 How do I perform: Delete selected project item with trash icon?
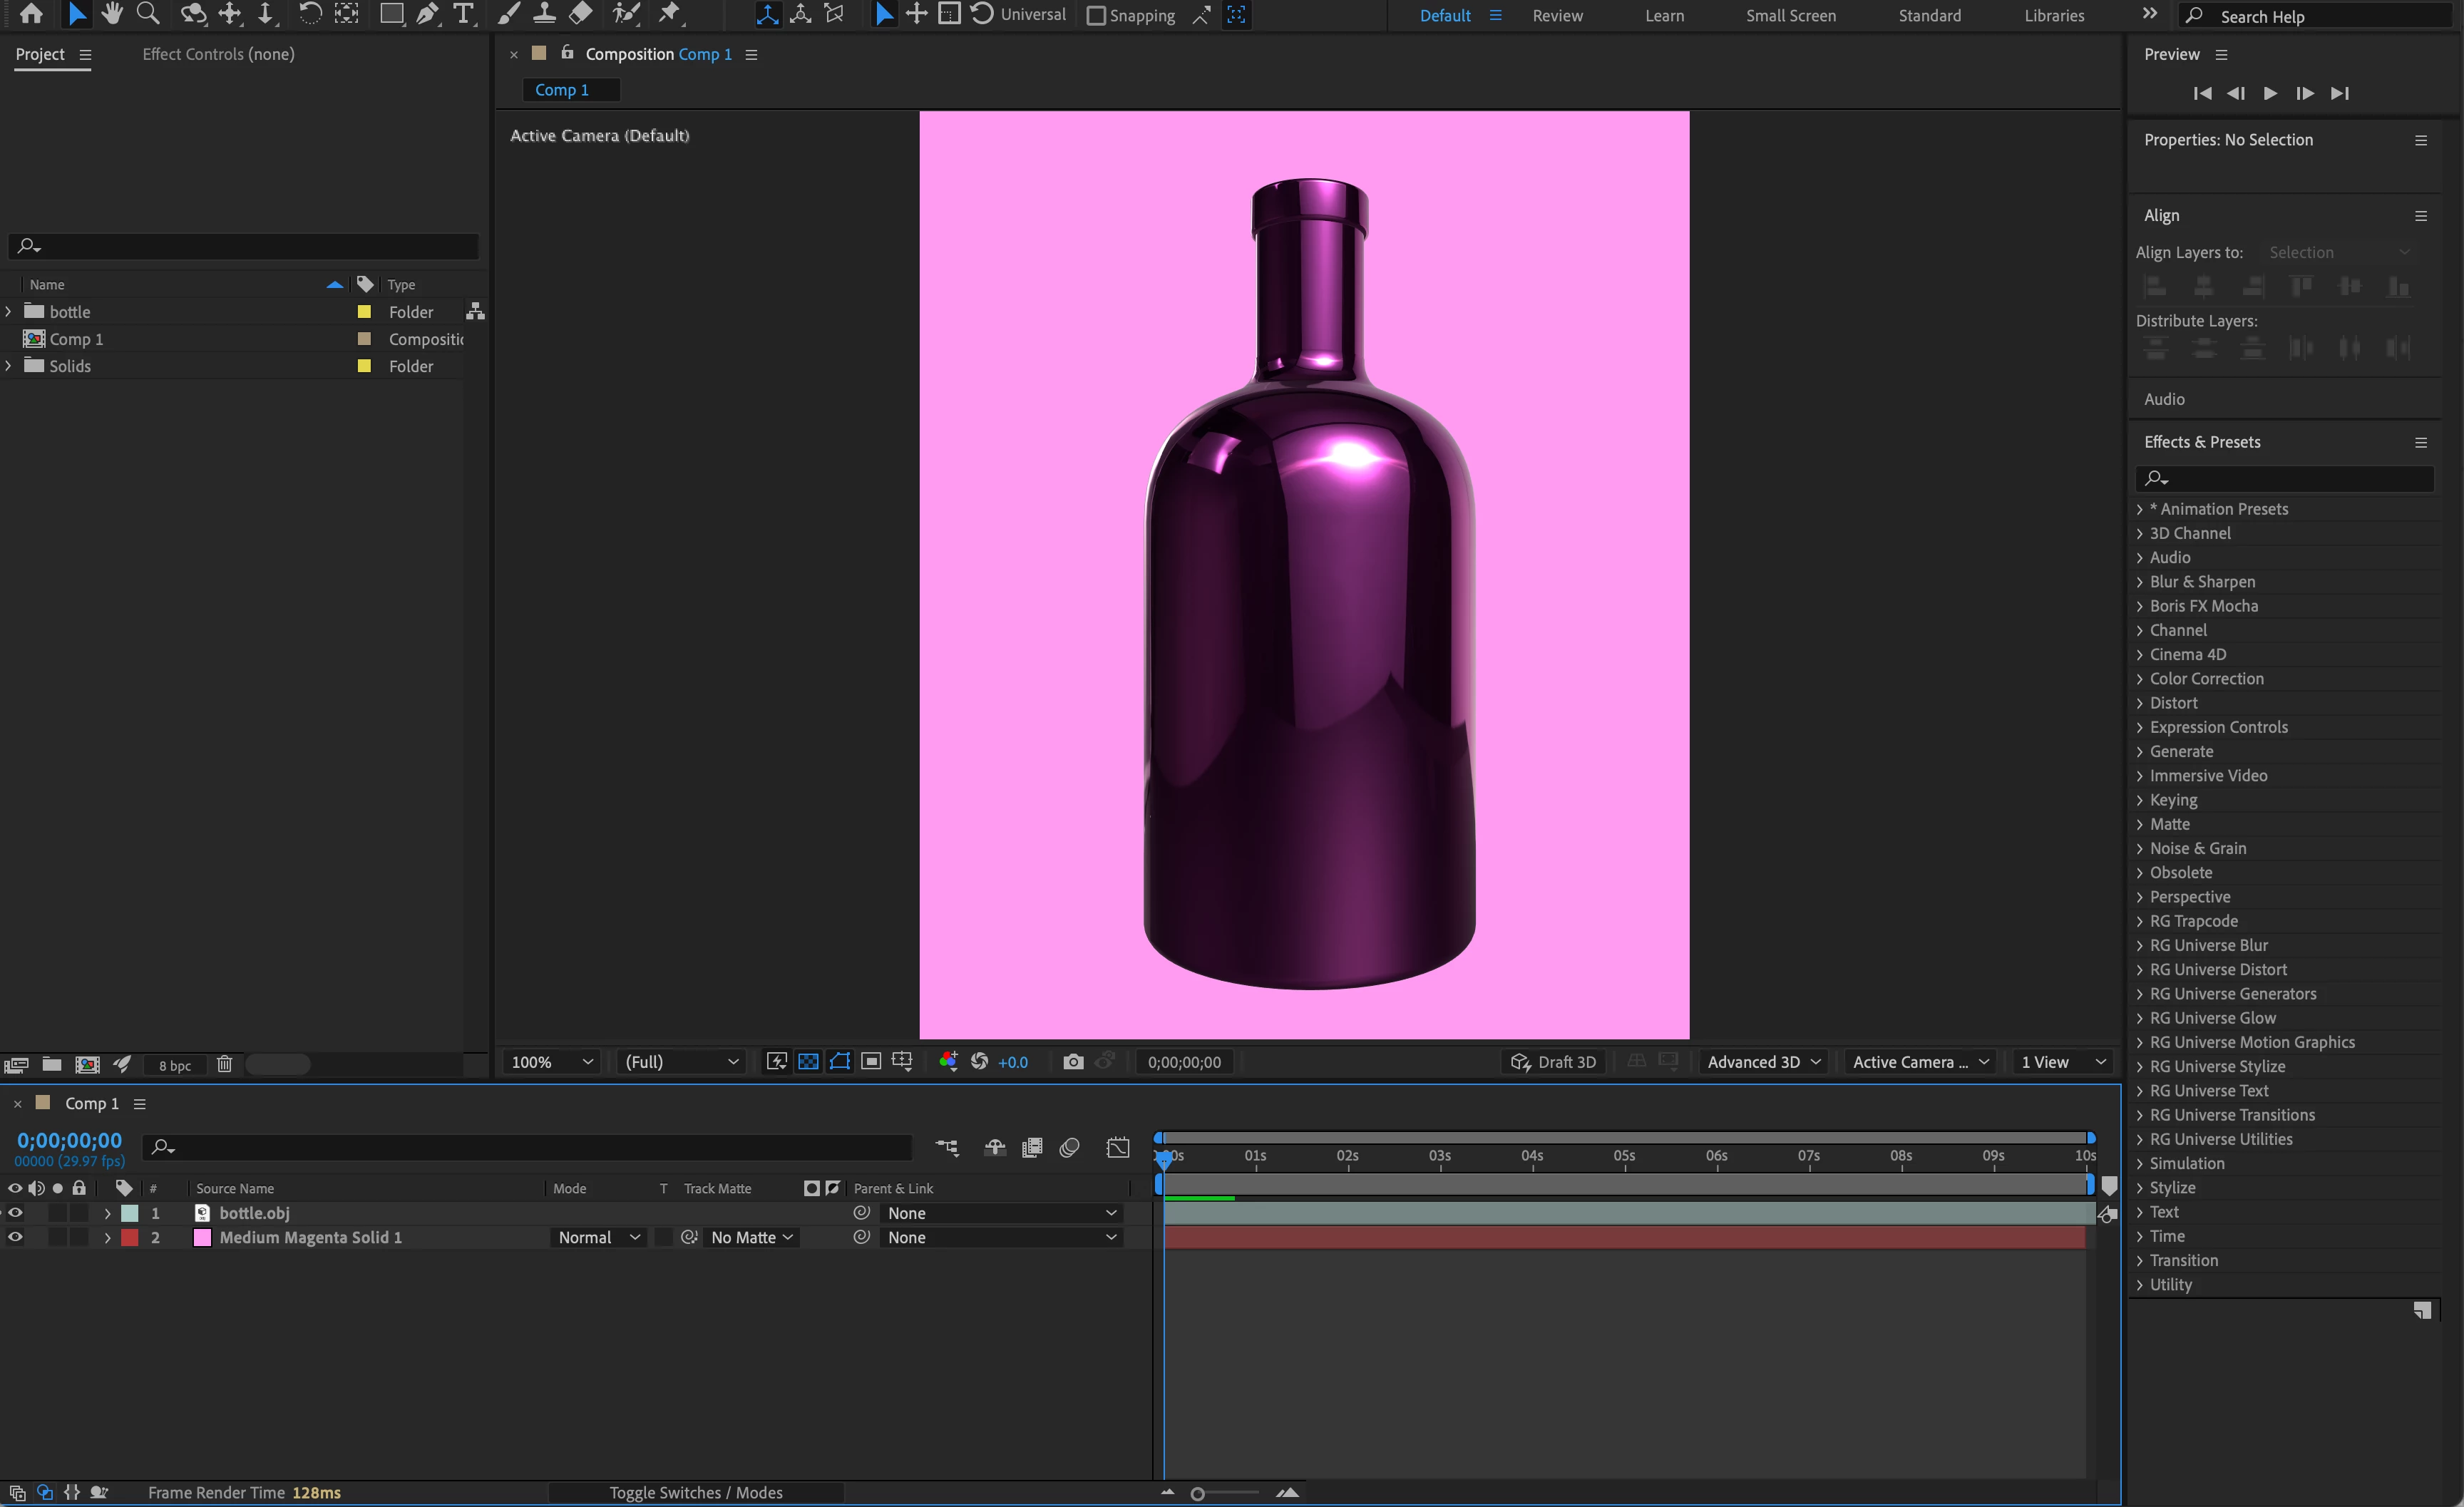(x=224, y=1064)
